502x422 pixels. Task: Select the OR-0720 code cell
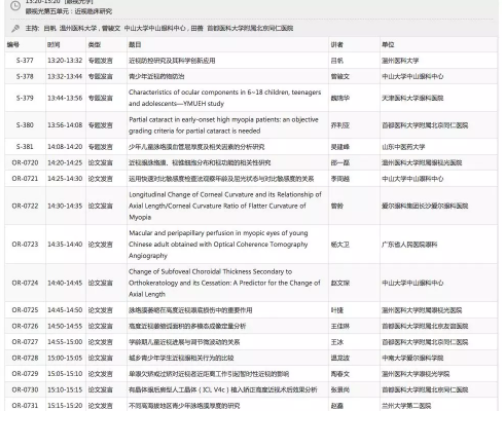[25, 163]
